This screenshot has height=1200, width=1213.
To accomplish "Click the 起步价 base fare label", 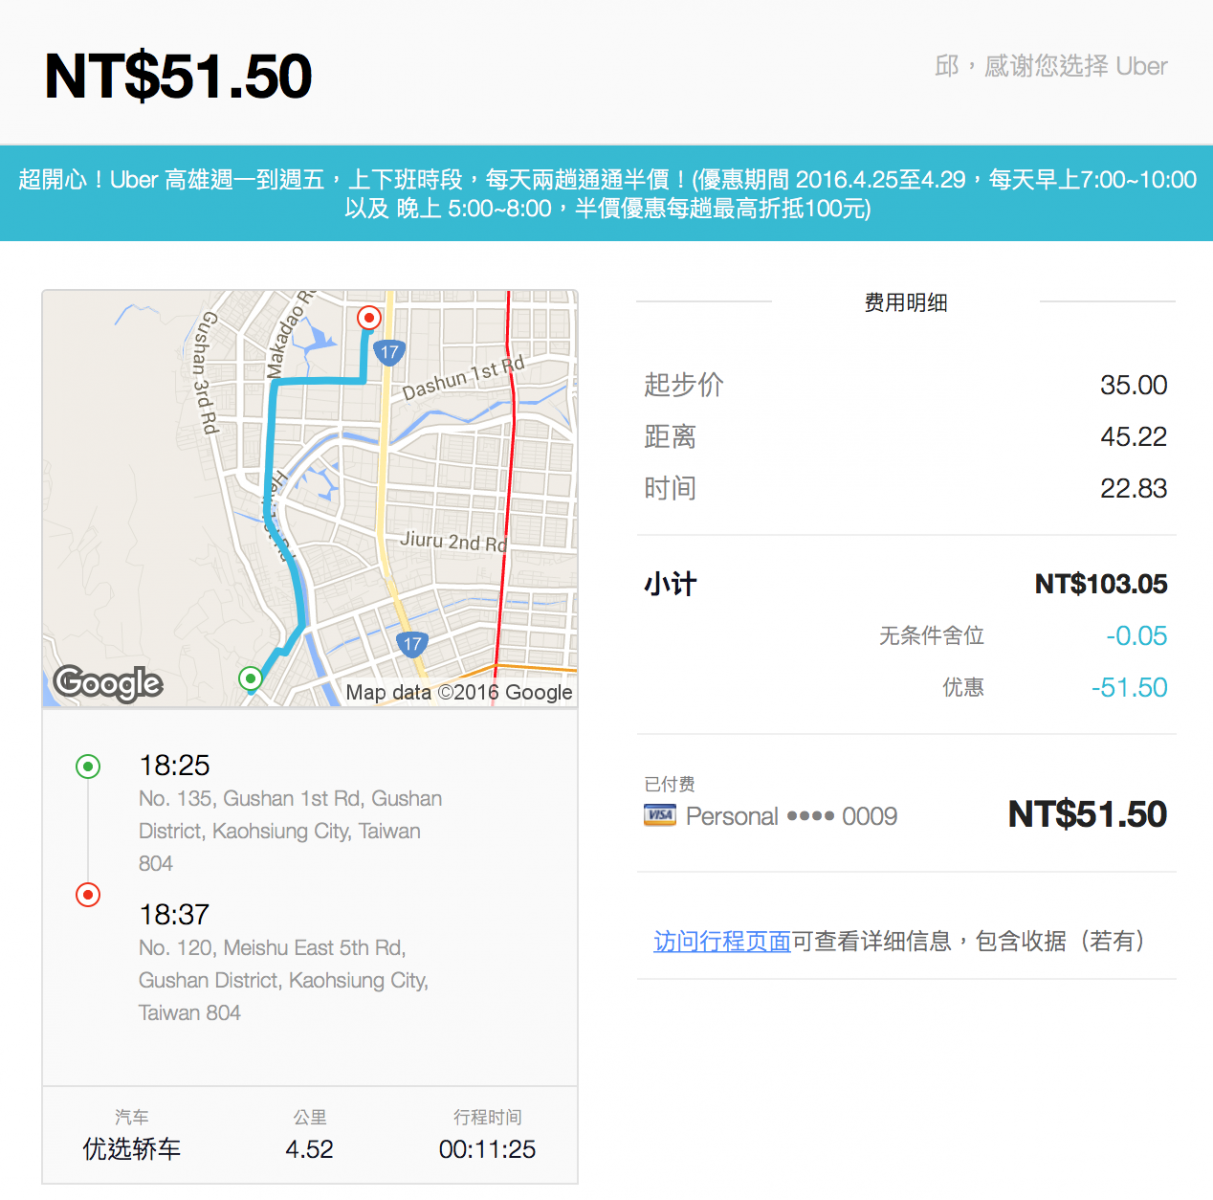I will (x=684, y=385).
